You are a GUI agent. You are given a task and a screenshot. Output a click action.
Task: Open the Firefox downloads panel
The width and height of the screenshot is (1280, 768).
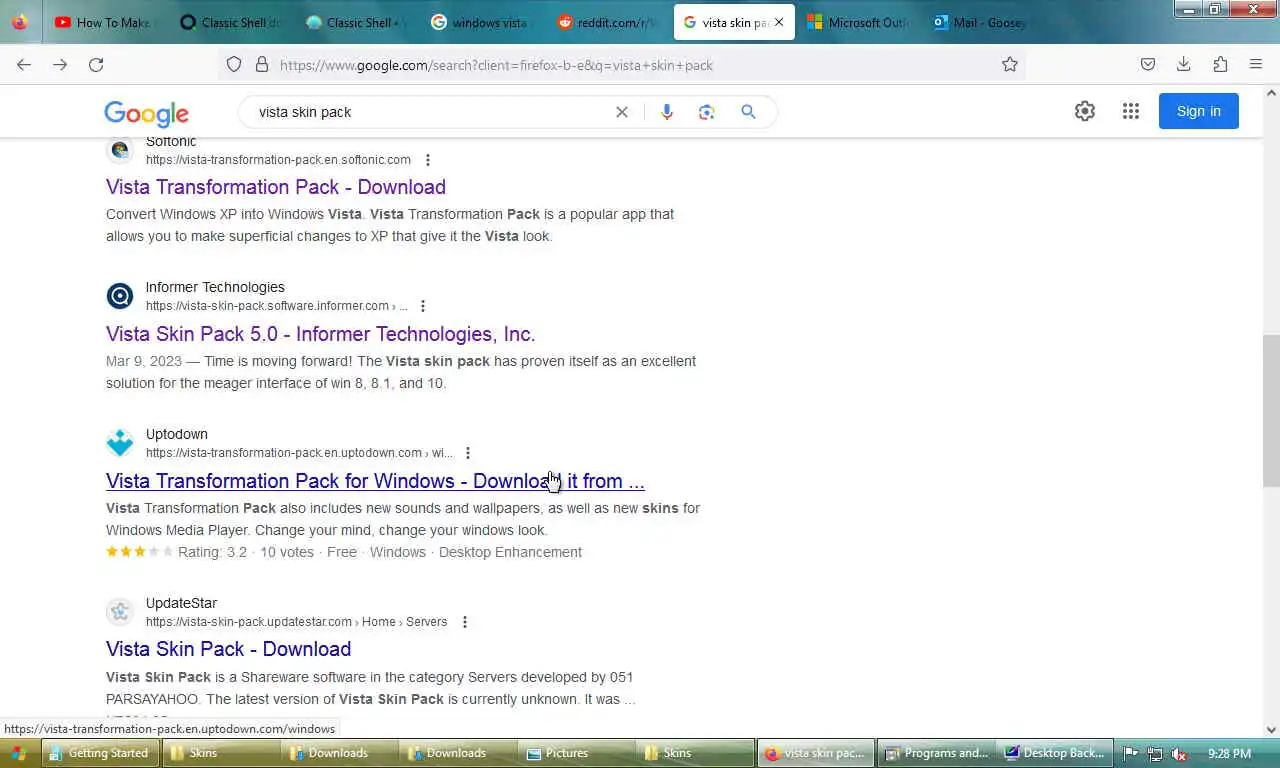pos(1184,64)
